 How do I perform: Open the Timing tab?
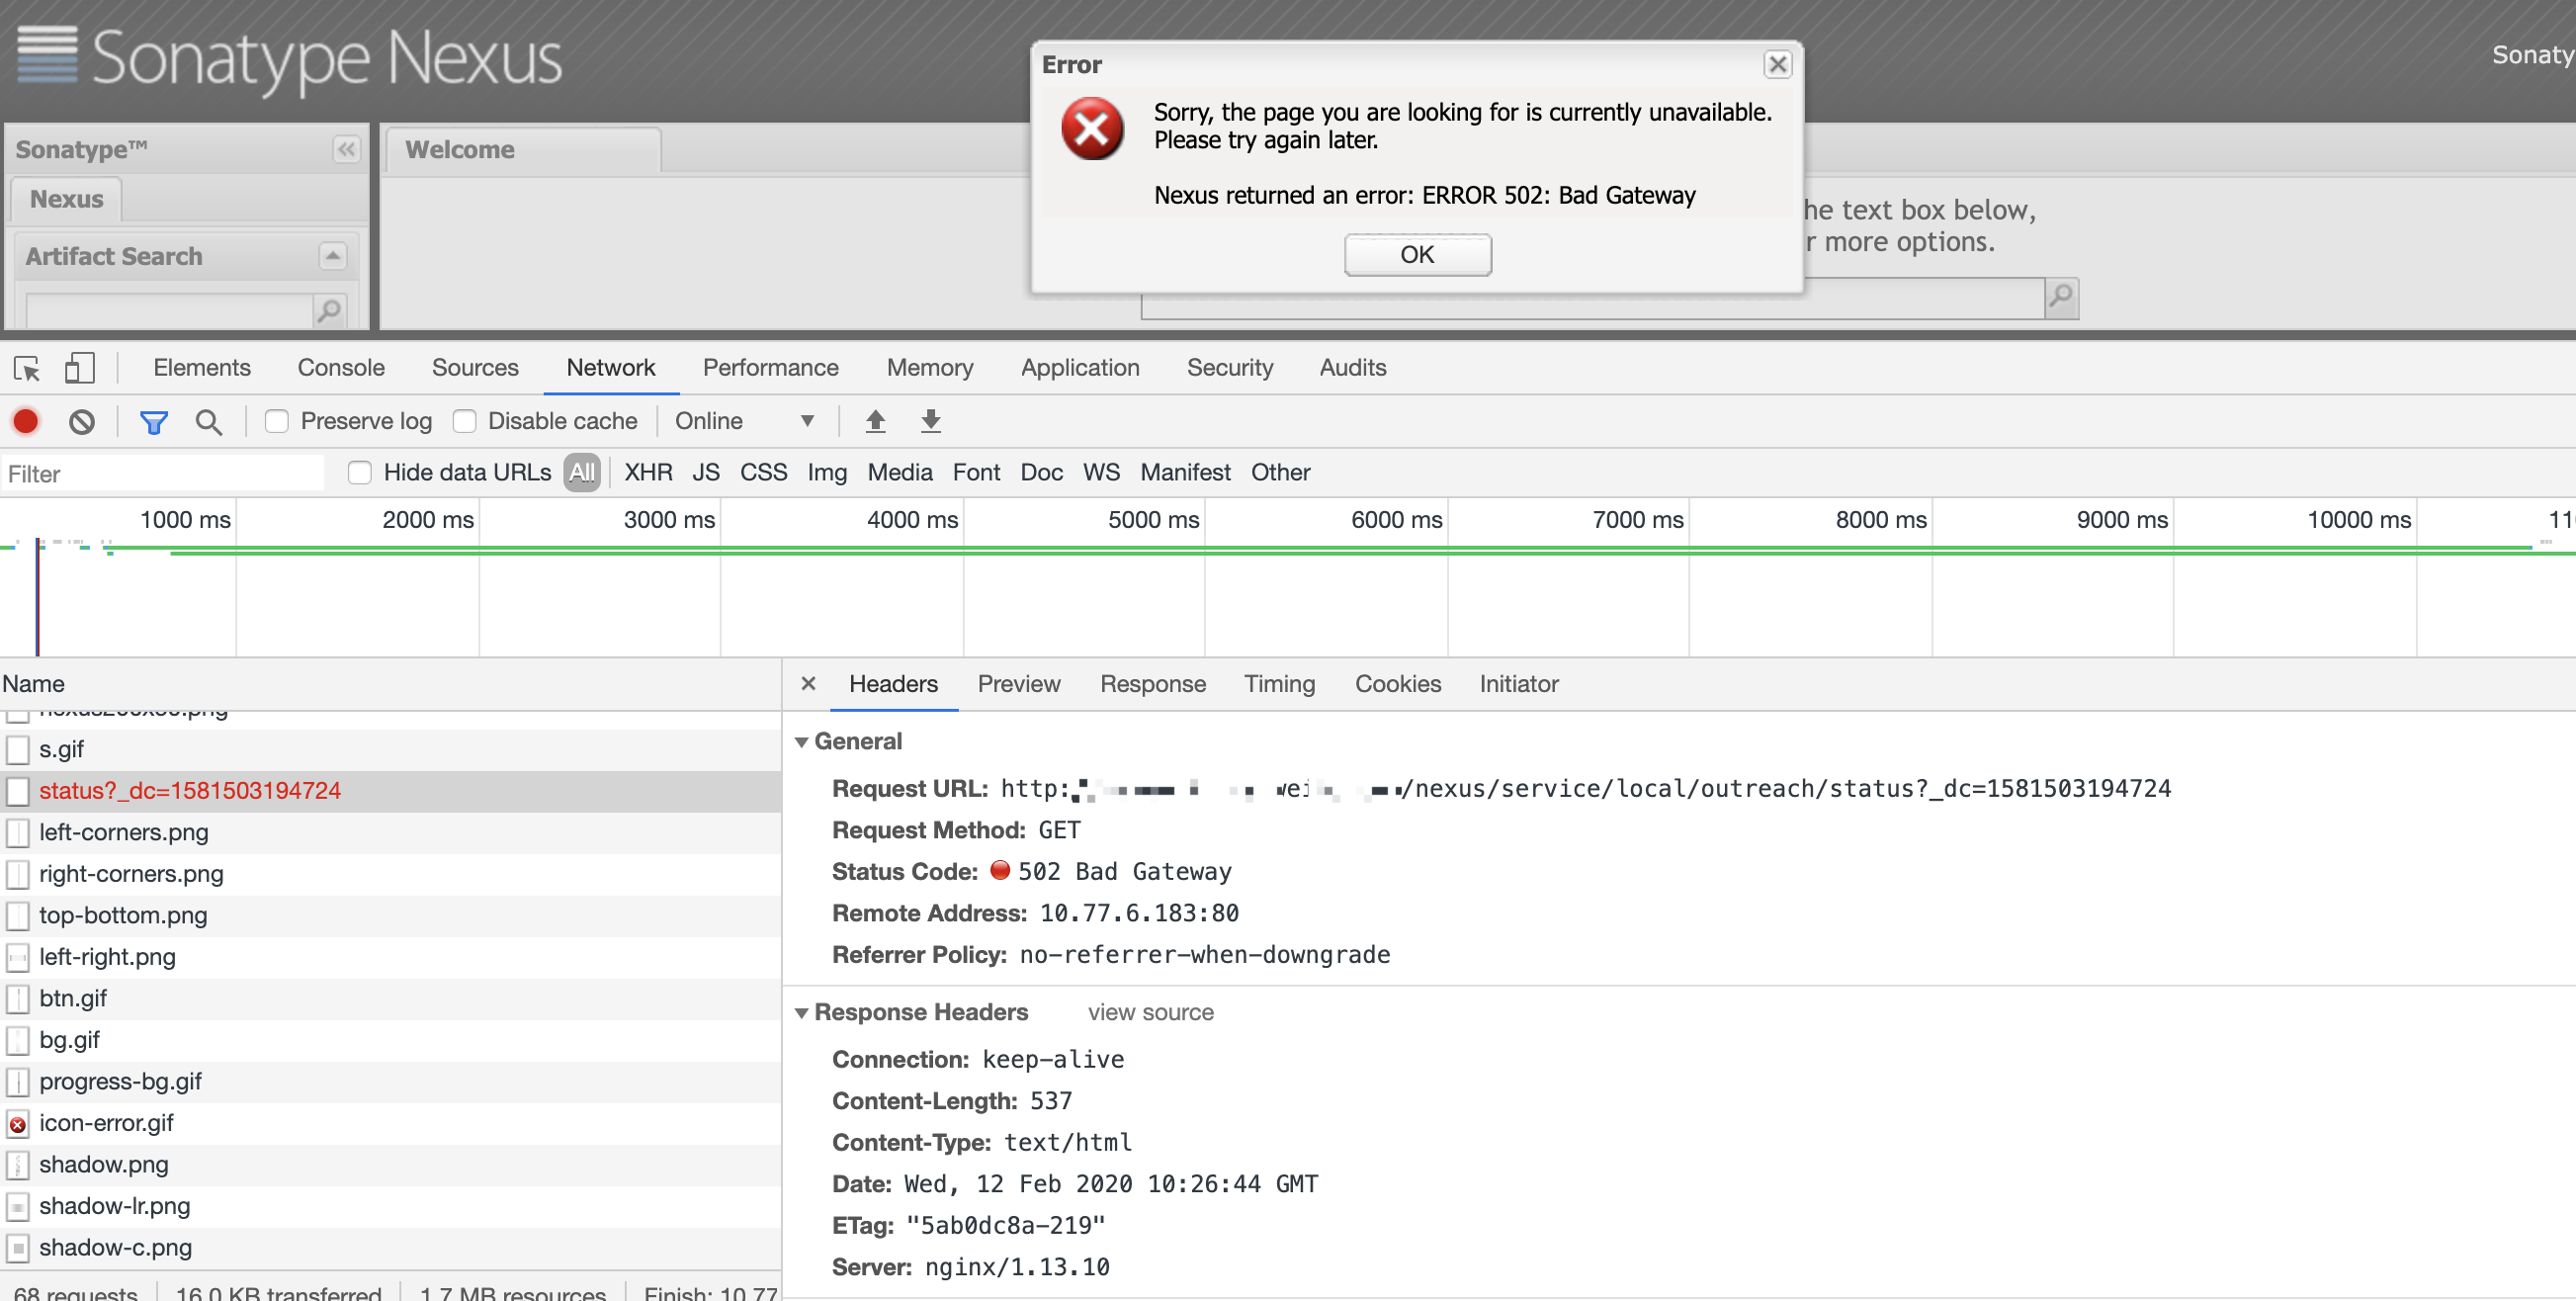[1279, 683]
